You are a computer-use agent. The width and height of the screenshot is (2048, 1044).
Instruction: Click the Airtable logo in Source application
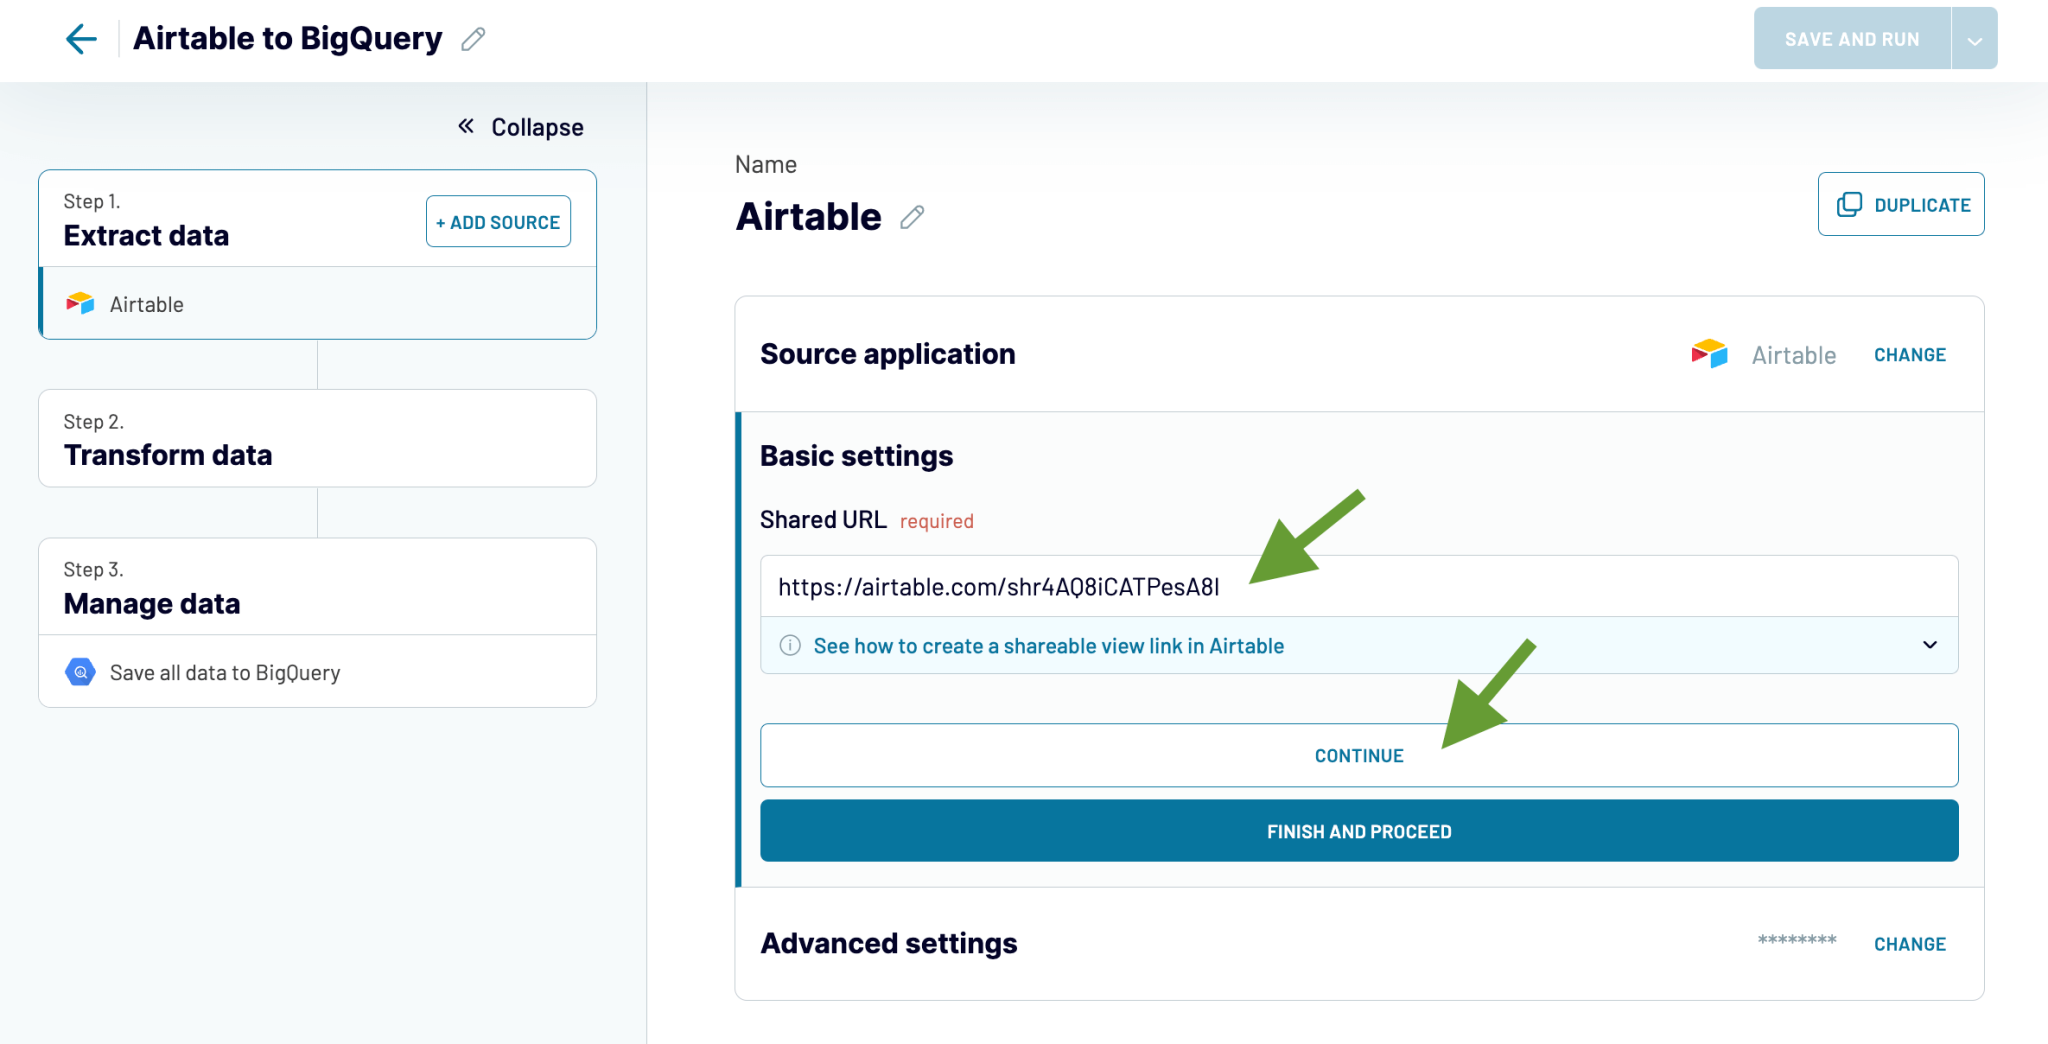(x=1709, y=354)
